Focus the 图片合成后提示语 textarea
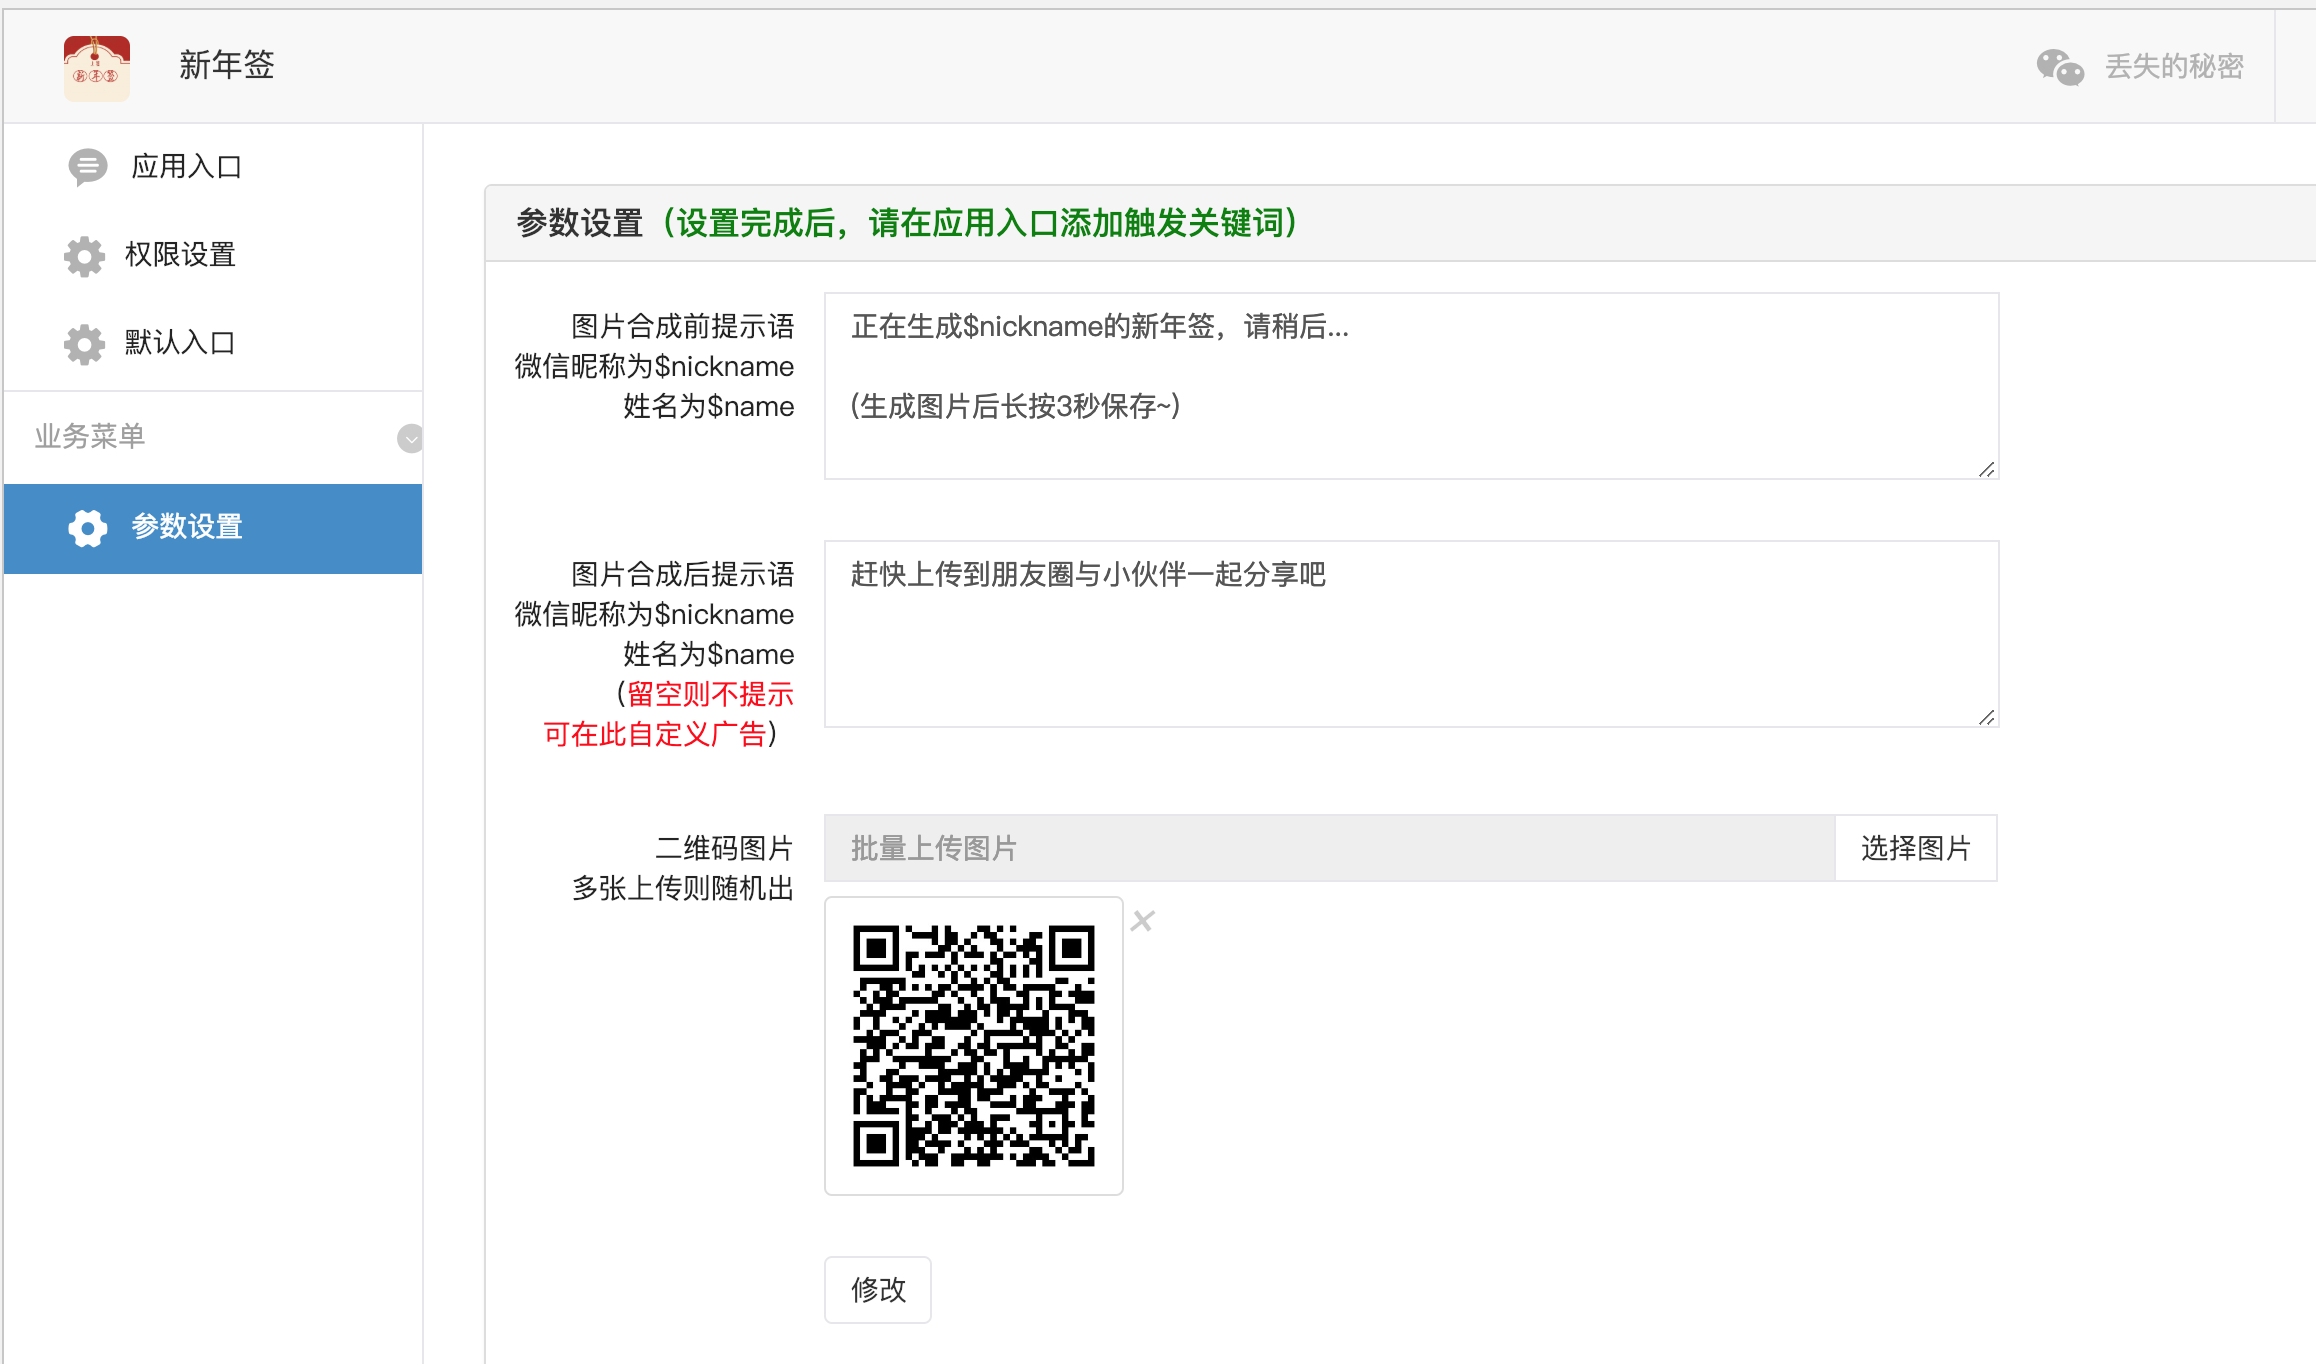This screenshot has height=1364, width=2316. pos(1411,634)
